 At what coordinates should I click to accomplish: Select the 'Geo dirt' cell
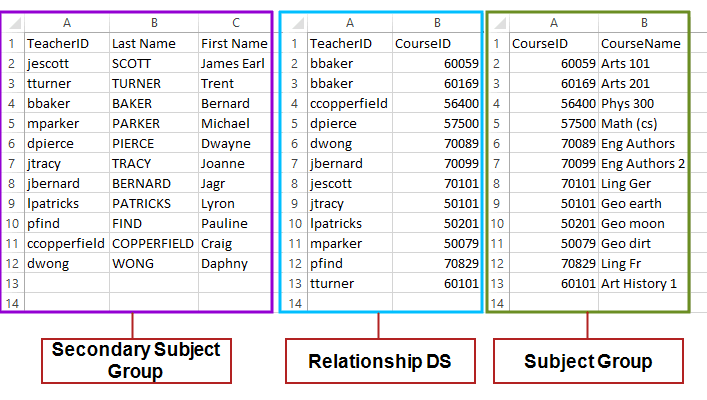tap(643, 243)
